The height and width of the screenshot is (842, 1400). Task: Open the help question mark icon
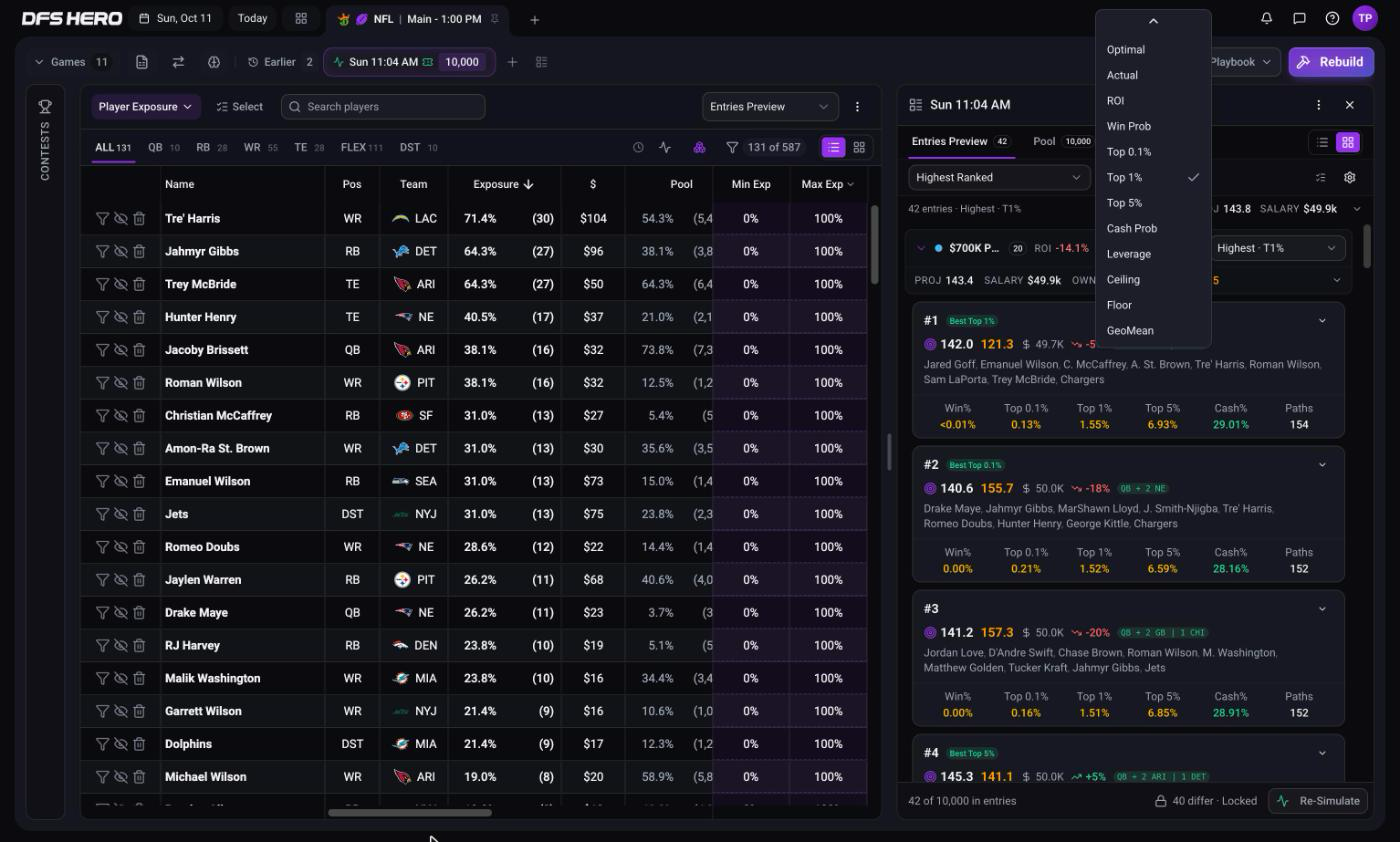tap(1332, 18)
